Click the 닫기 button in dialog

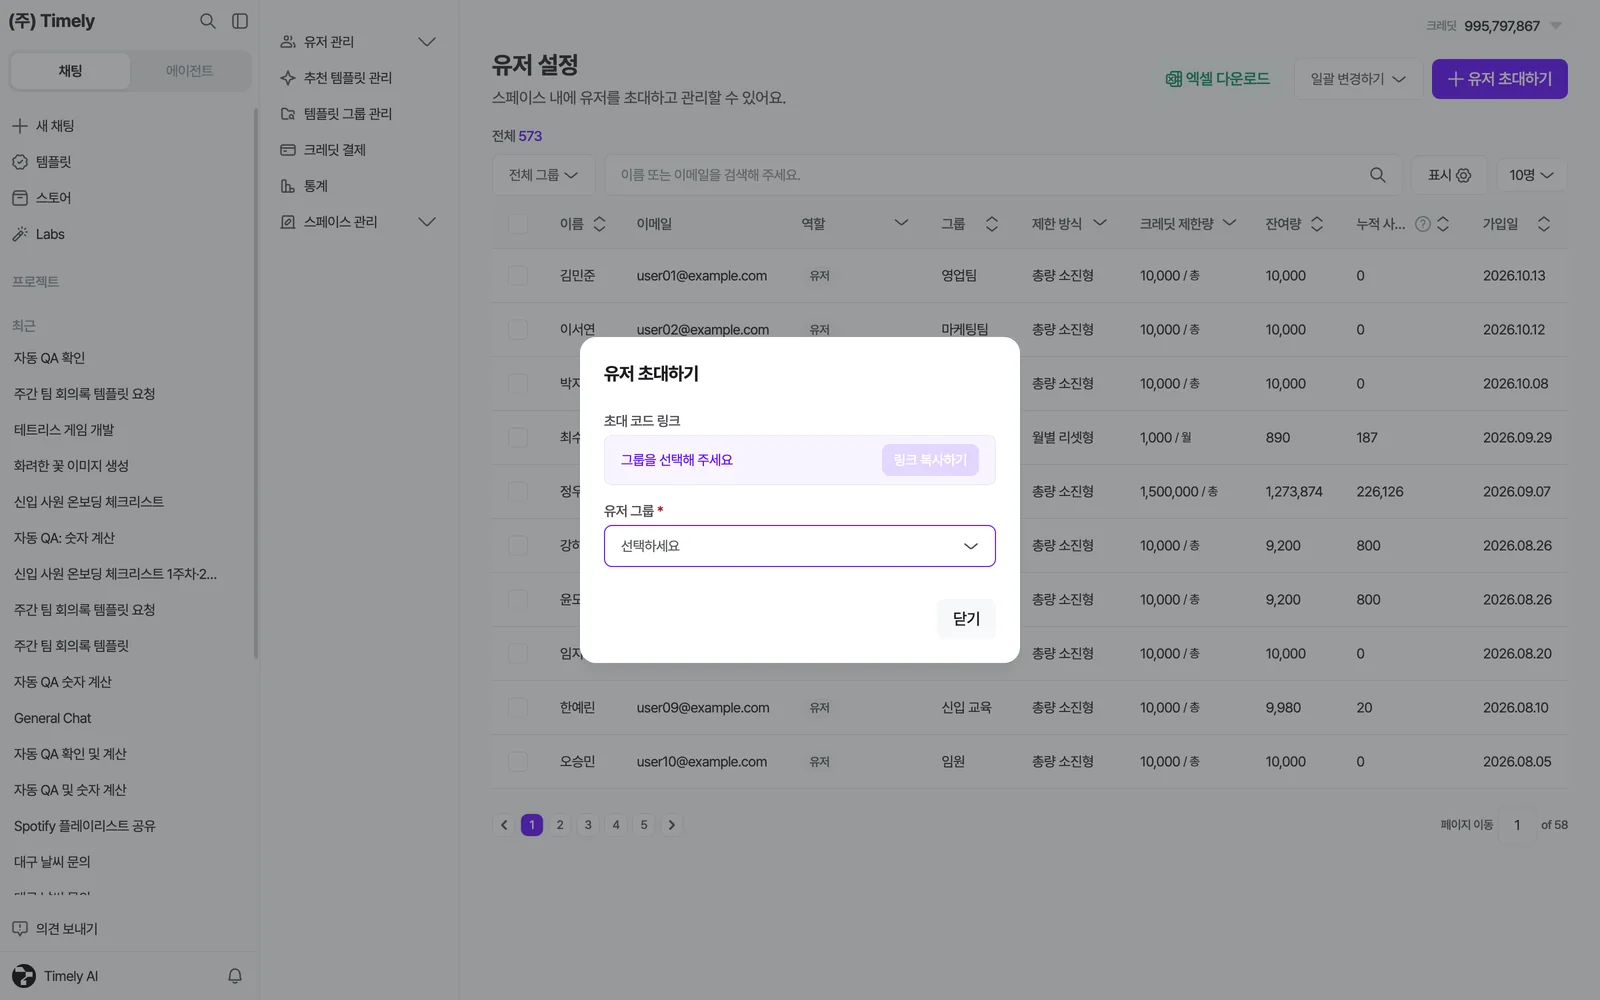click(x=966, y=619)
